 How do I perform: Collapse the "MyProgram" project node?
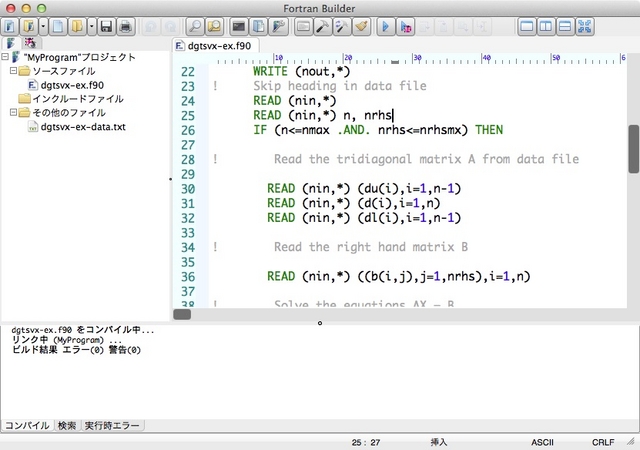coord(5,57)
